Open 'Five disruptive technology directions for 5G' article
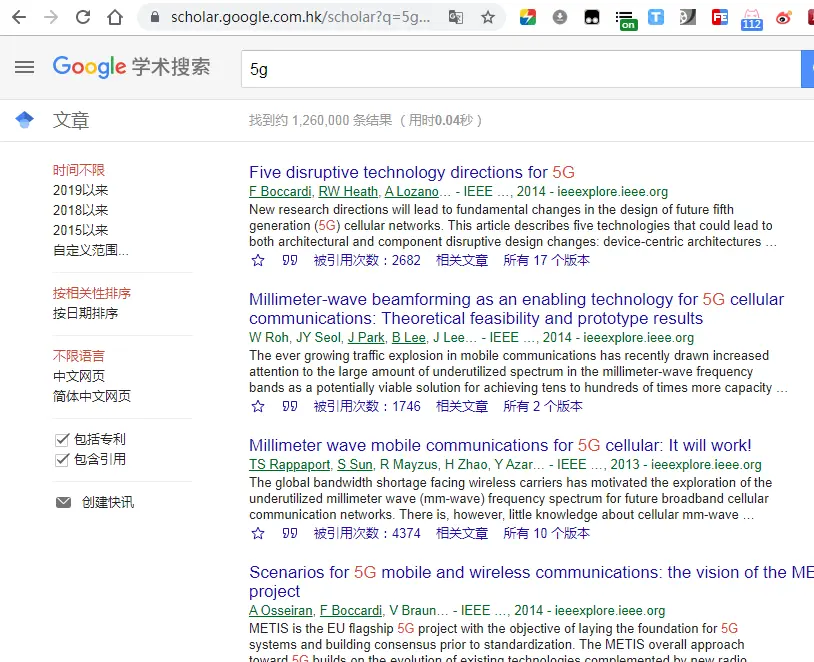This screenshot has width=814, height=662. click(412, 172)
